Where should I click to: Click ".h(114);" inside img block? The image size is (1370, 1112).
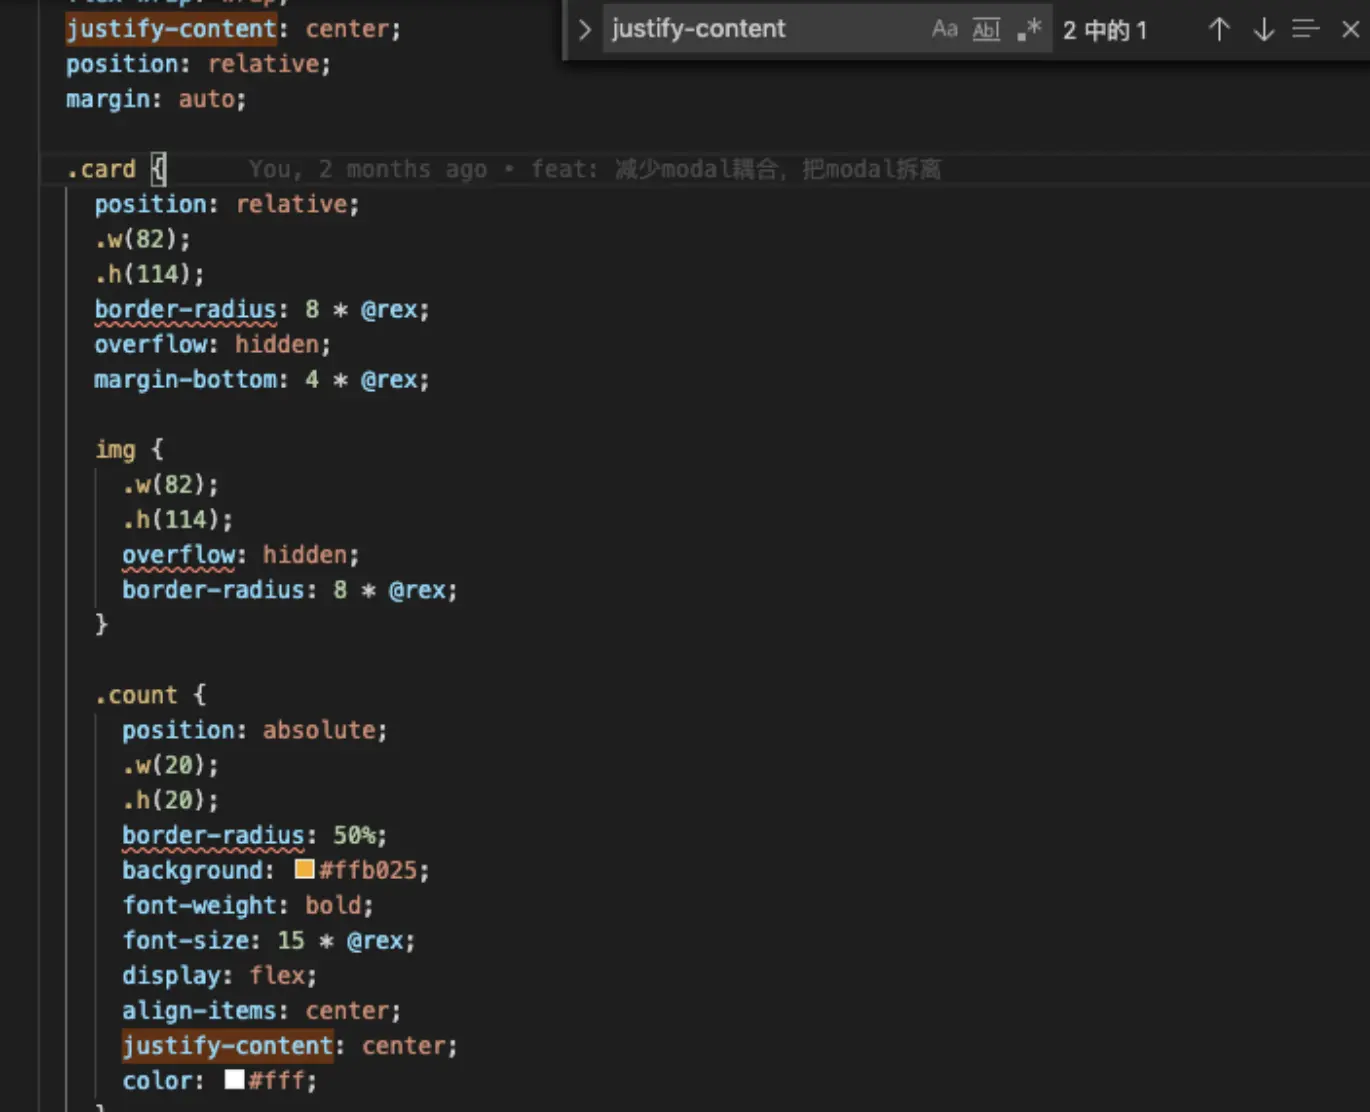pyautogui.click(x=178, y=520)
